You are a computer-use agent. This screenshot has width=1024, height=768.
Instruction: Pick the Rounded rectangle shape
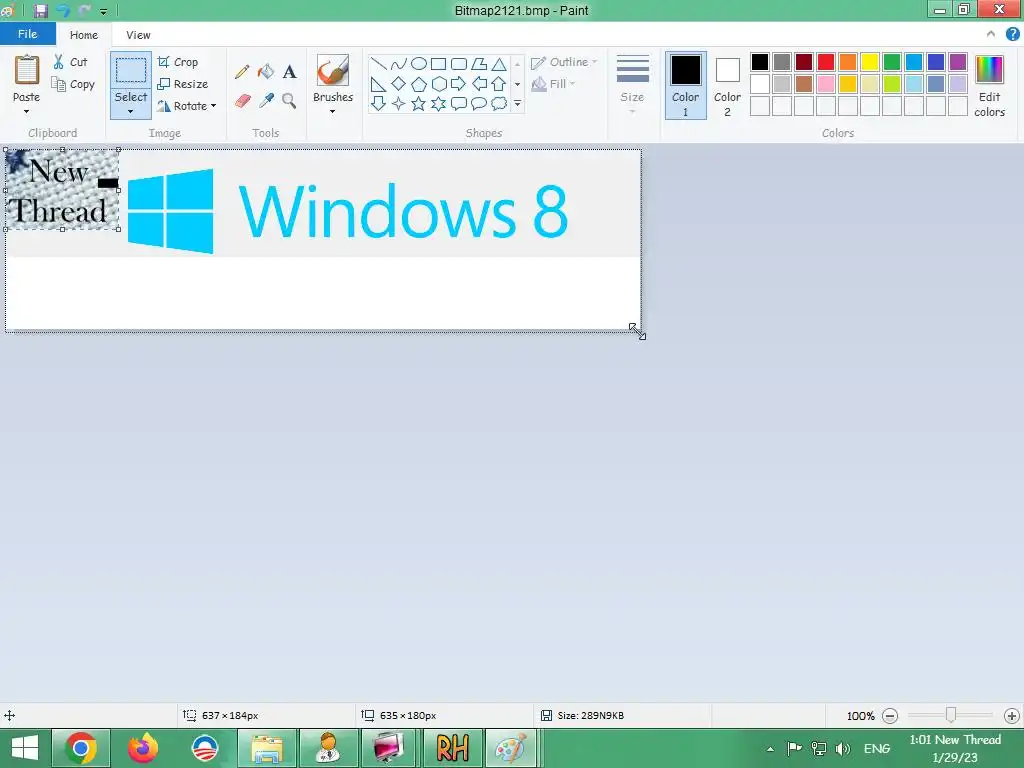pyautogui.click(x=458, y=64)
